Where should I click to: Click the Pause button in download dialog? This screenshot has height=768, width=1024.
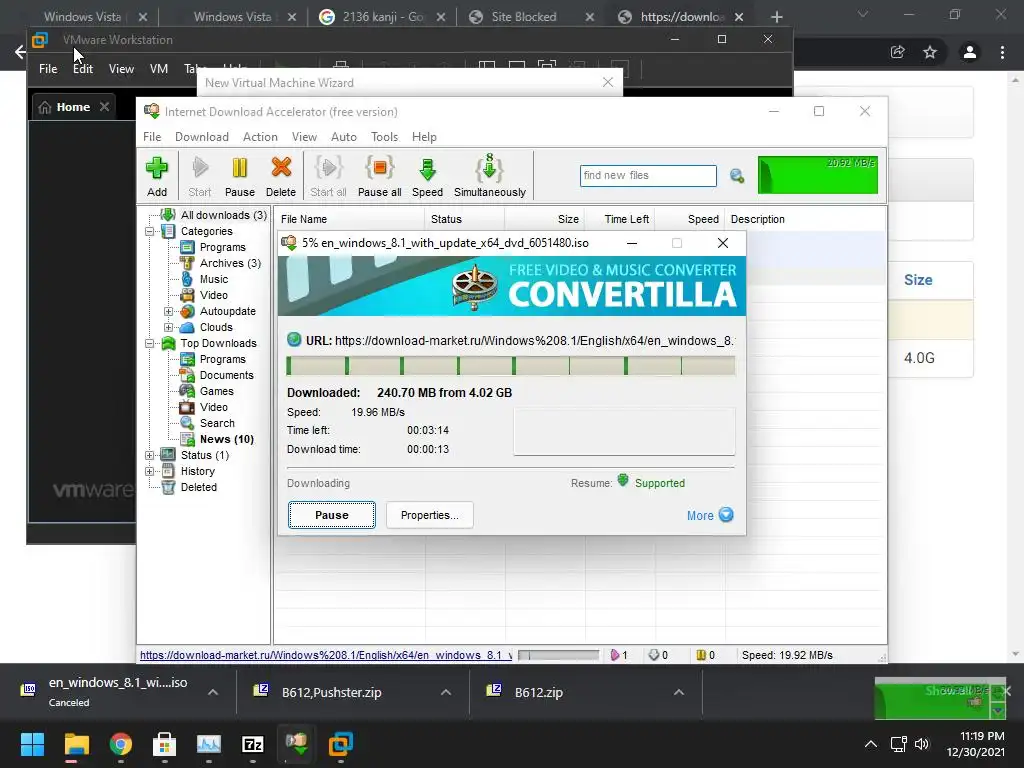pos(332,515)
